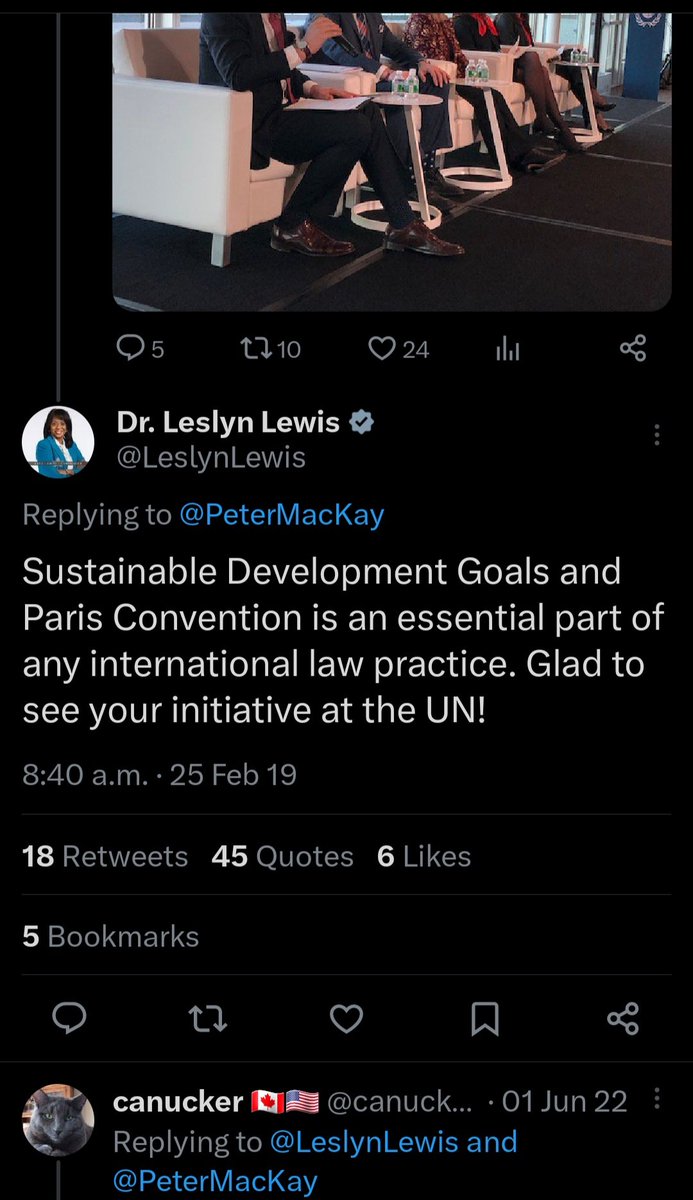Open reply on the photo tweet above

130,348
